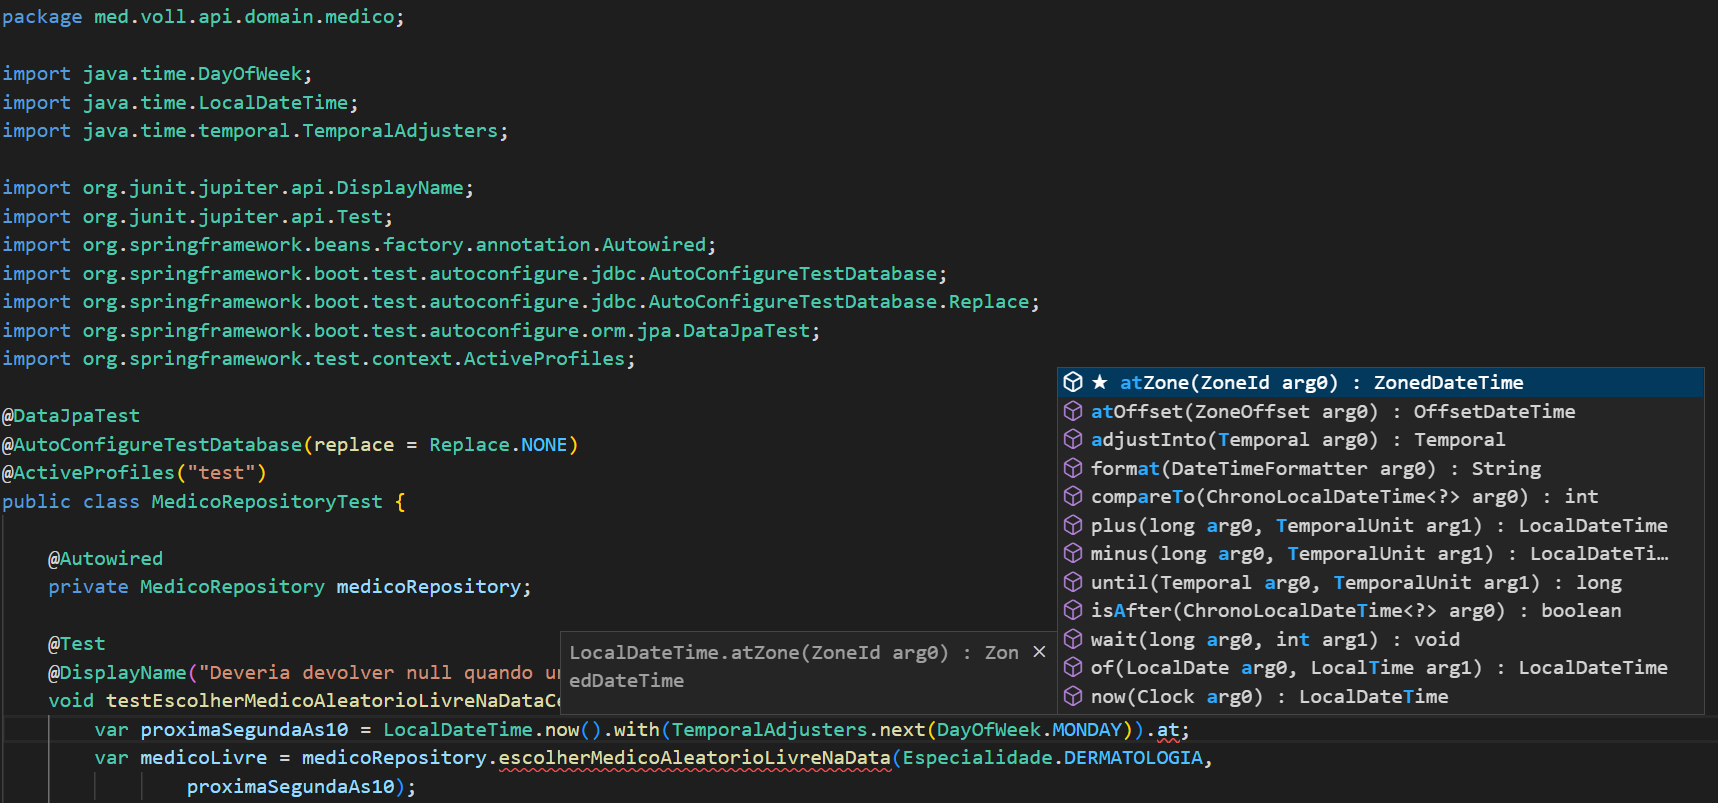
Task: Click the Autowired import line
Action: click(359, 245)
